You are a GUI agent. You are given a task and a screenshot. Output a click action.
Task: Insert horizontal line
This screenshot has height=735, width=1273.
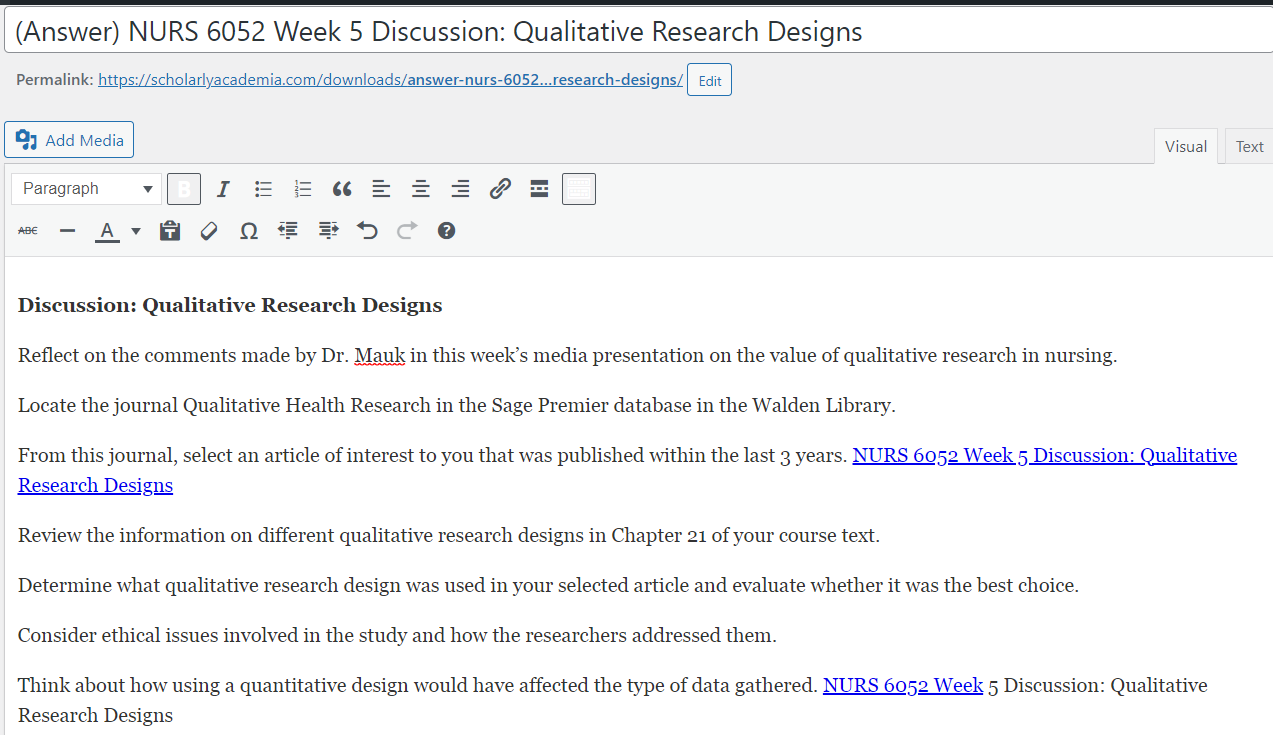tap(68, 231)
